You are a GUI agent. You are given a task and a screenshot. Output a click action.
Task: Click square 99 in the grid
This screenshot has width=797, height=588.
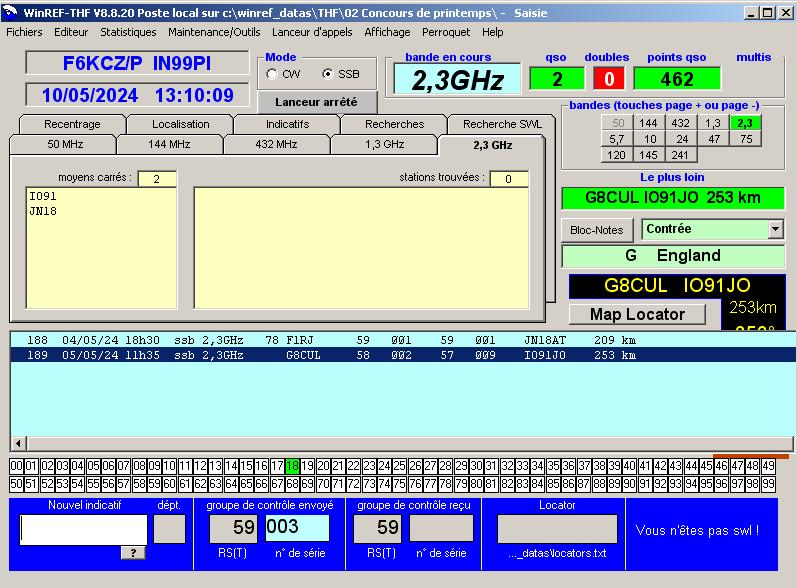(769, 484)
